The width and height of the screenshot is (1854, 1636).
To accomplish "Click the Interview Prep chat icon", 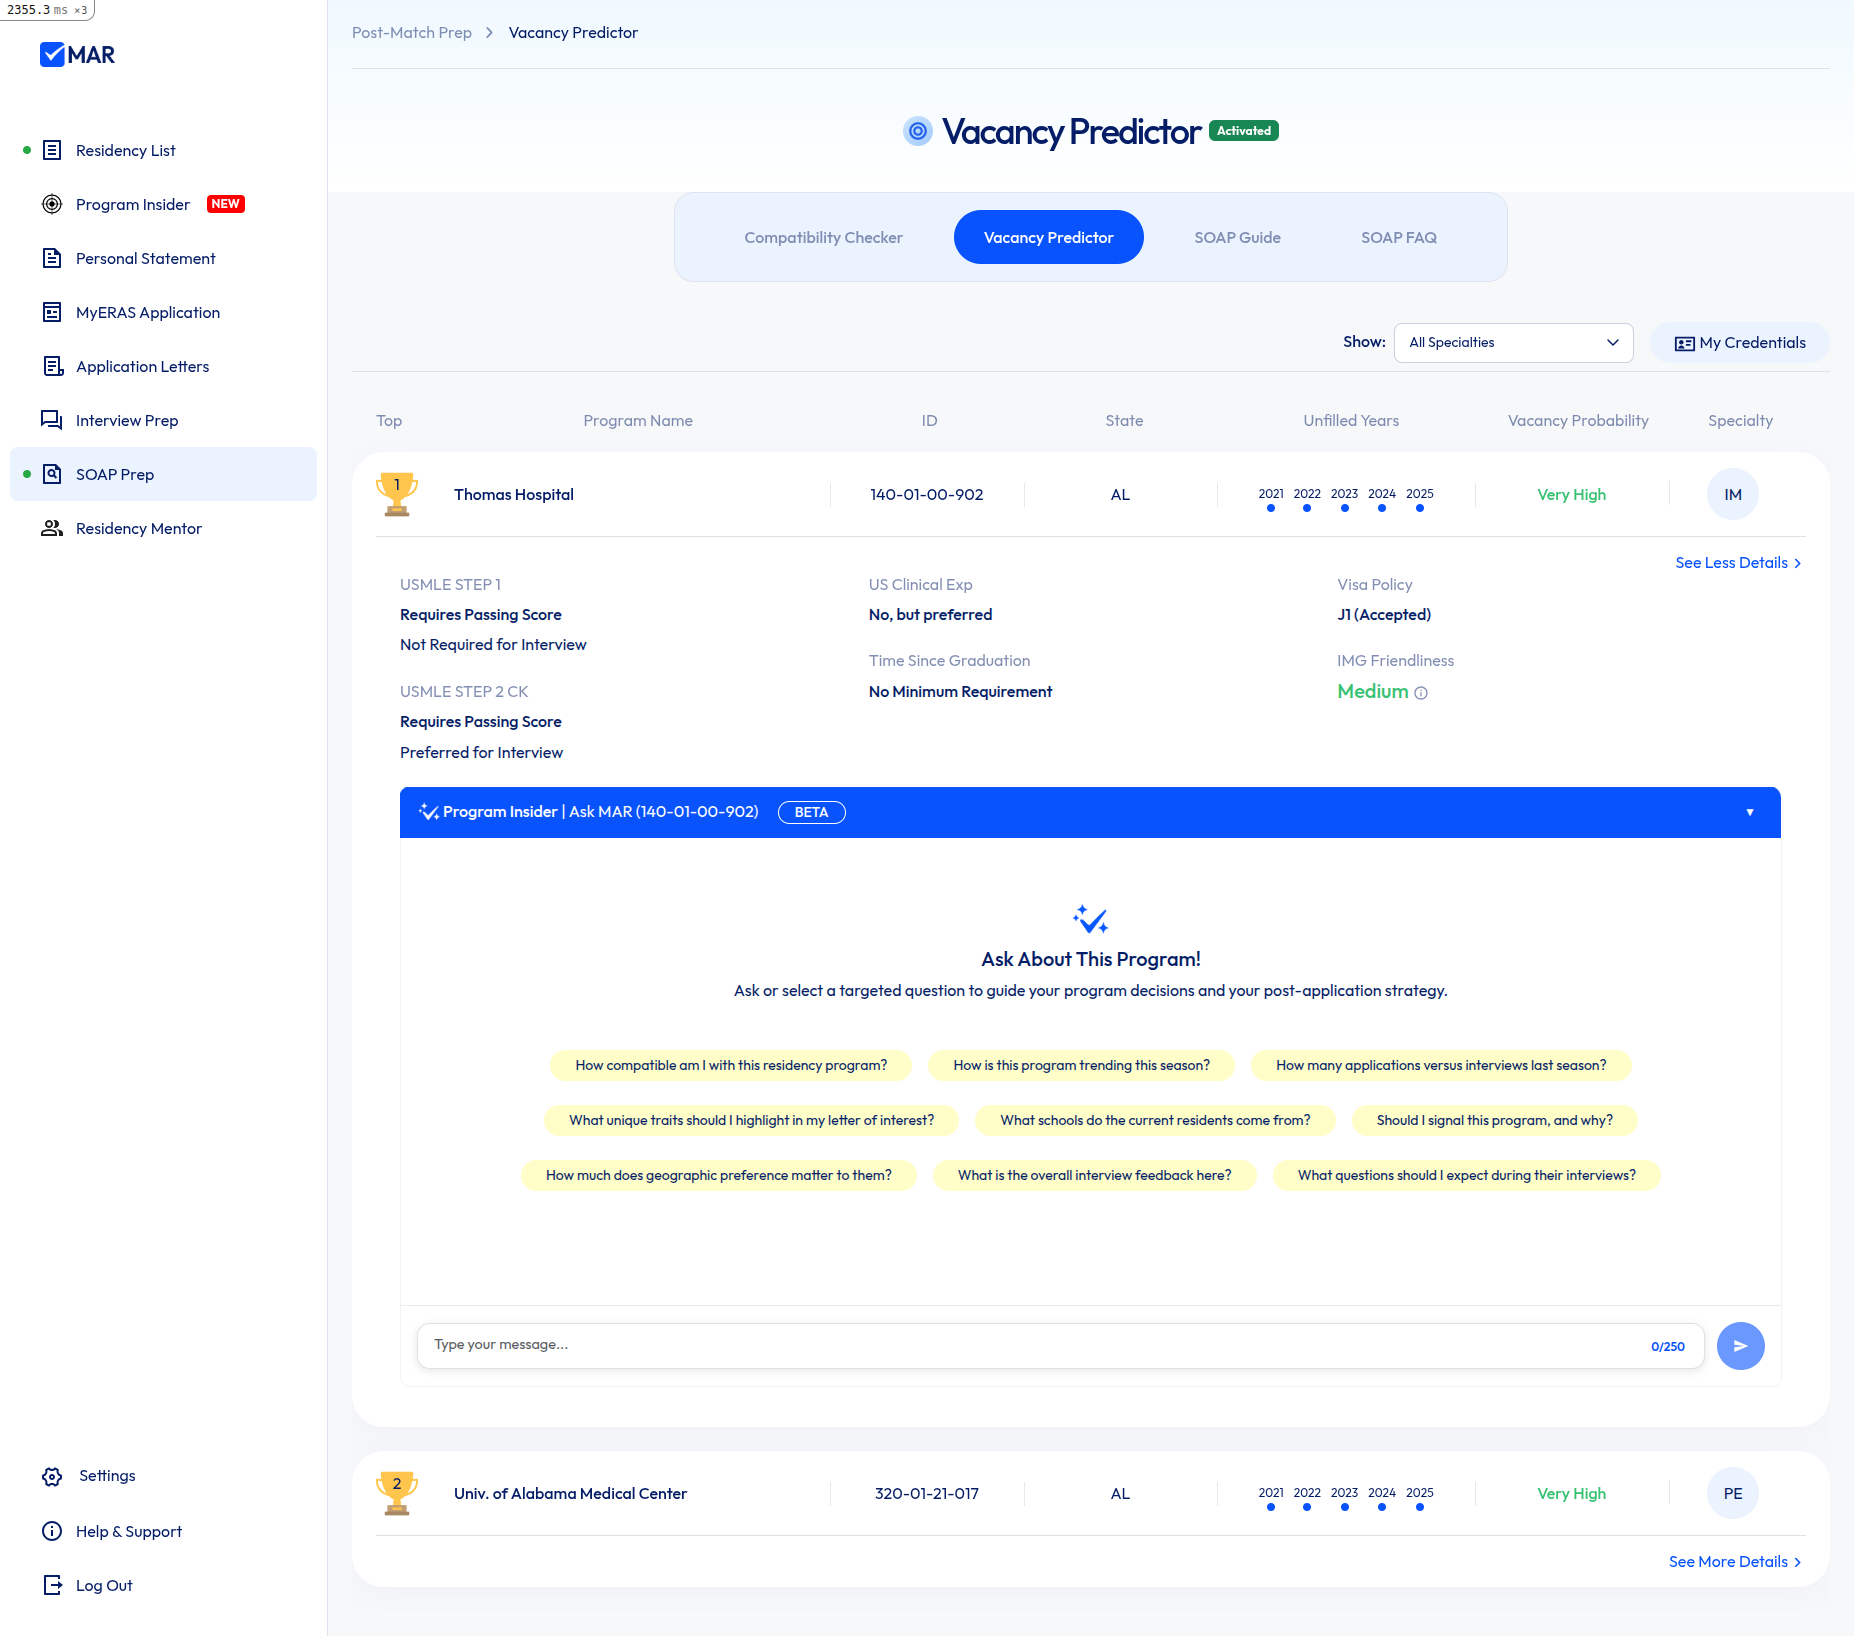I will [52, 420].
